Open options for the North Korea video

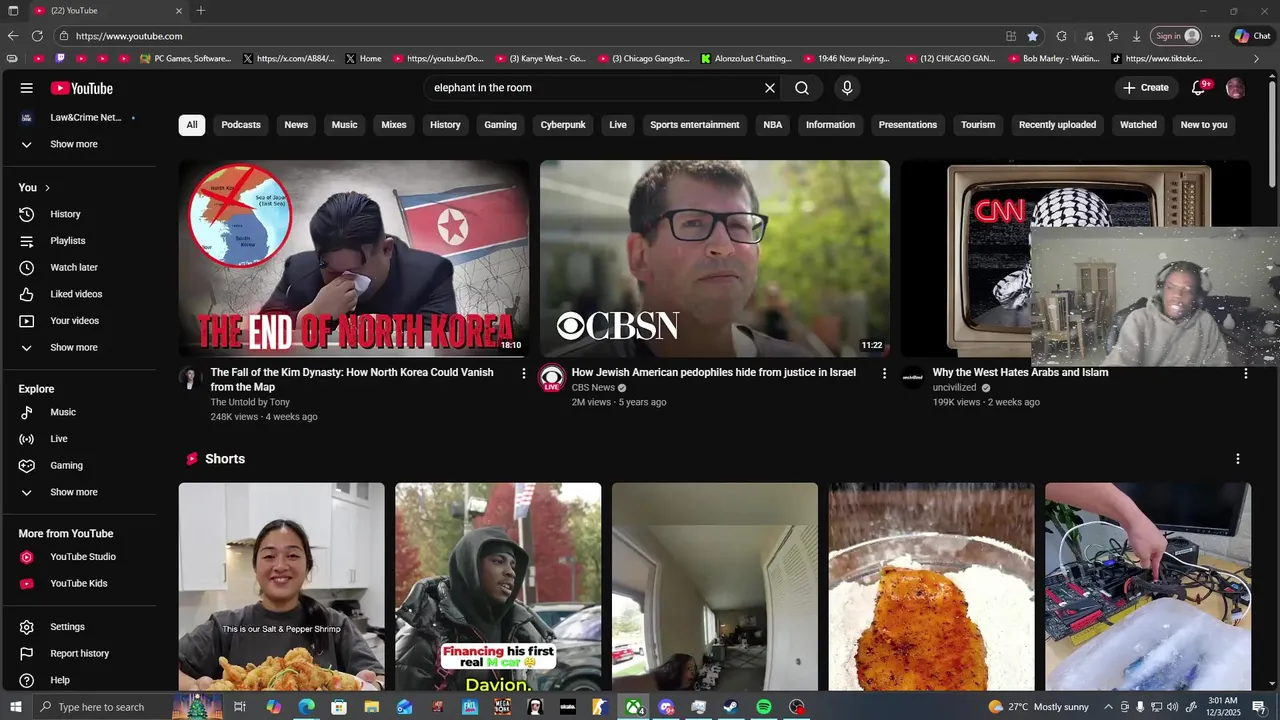pos(523,373)
